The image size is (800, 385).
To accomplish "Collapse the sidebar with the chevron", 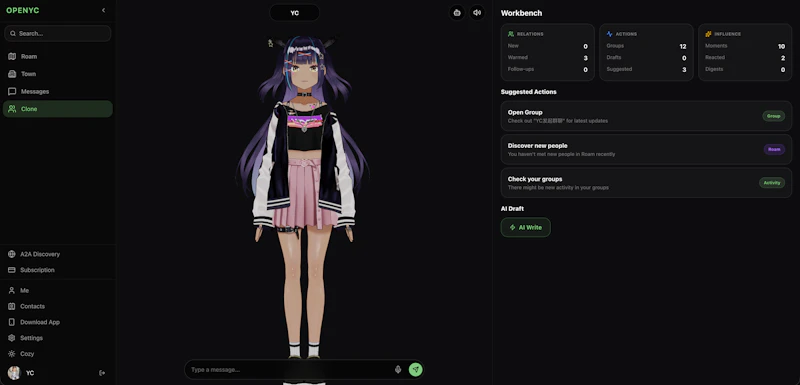I will [x=104, y=10].
